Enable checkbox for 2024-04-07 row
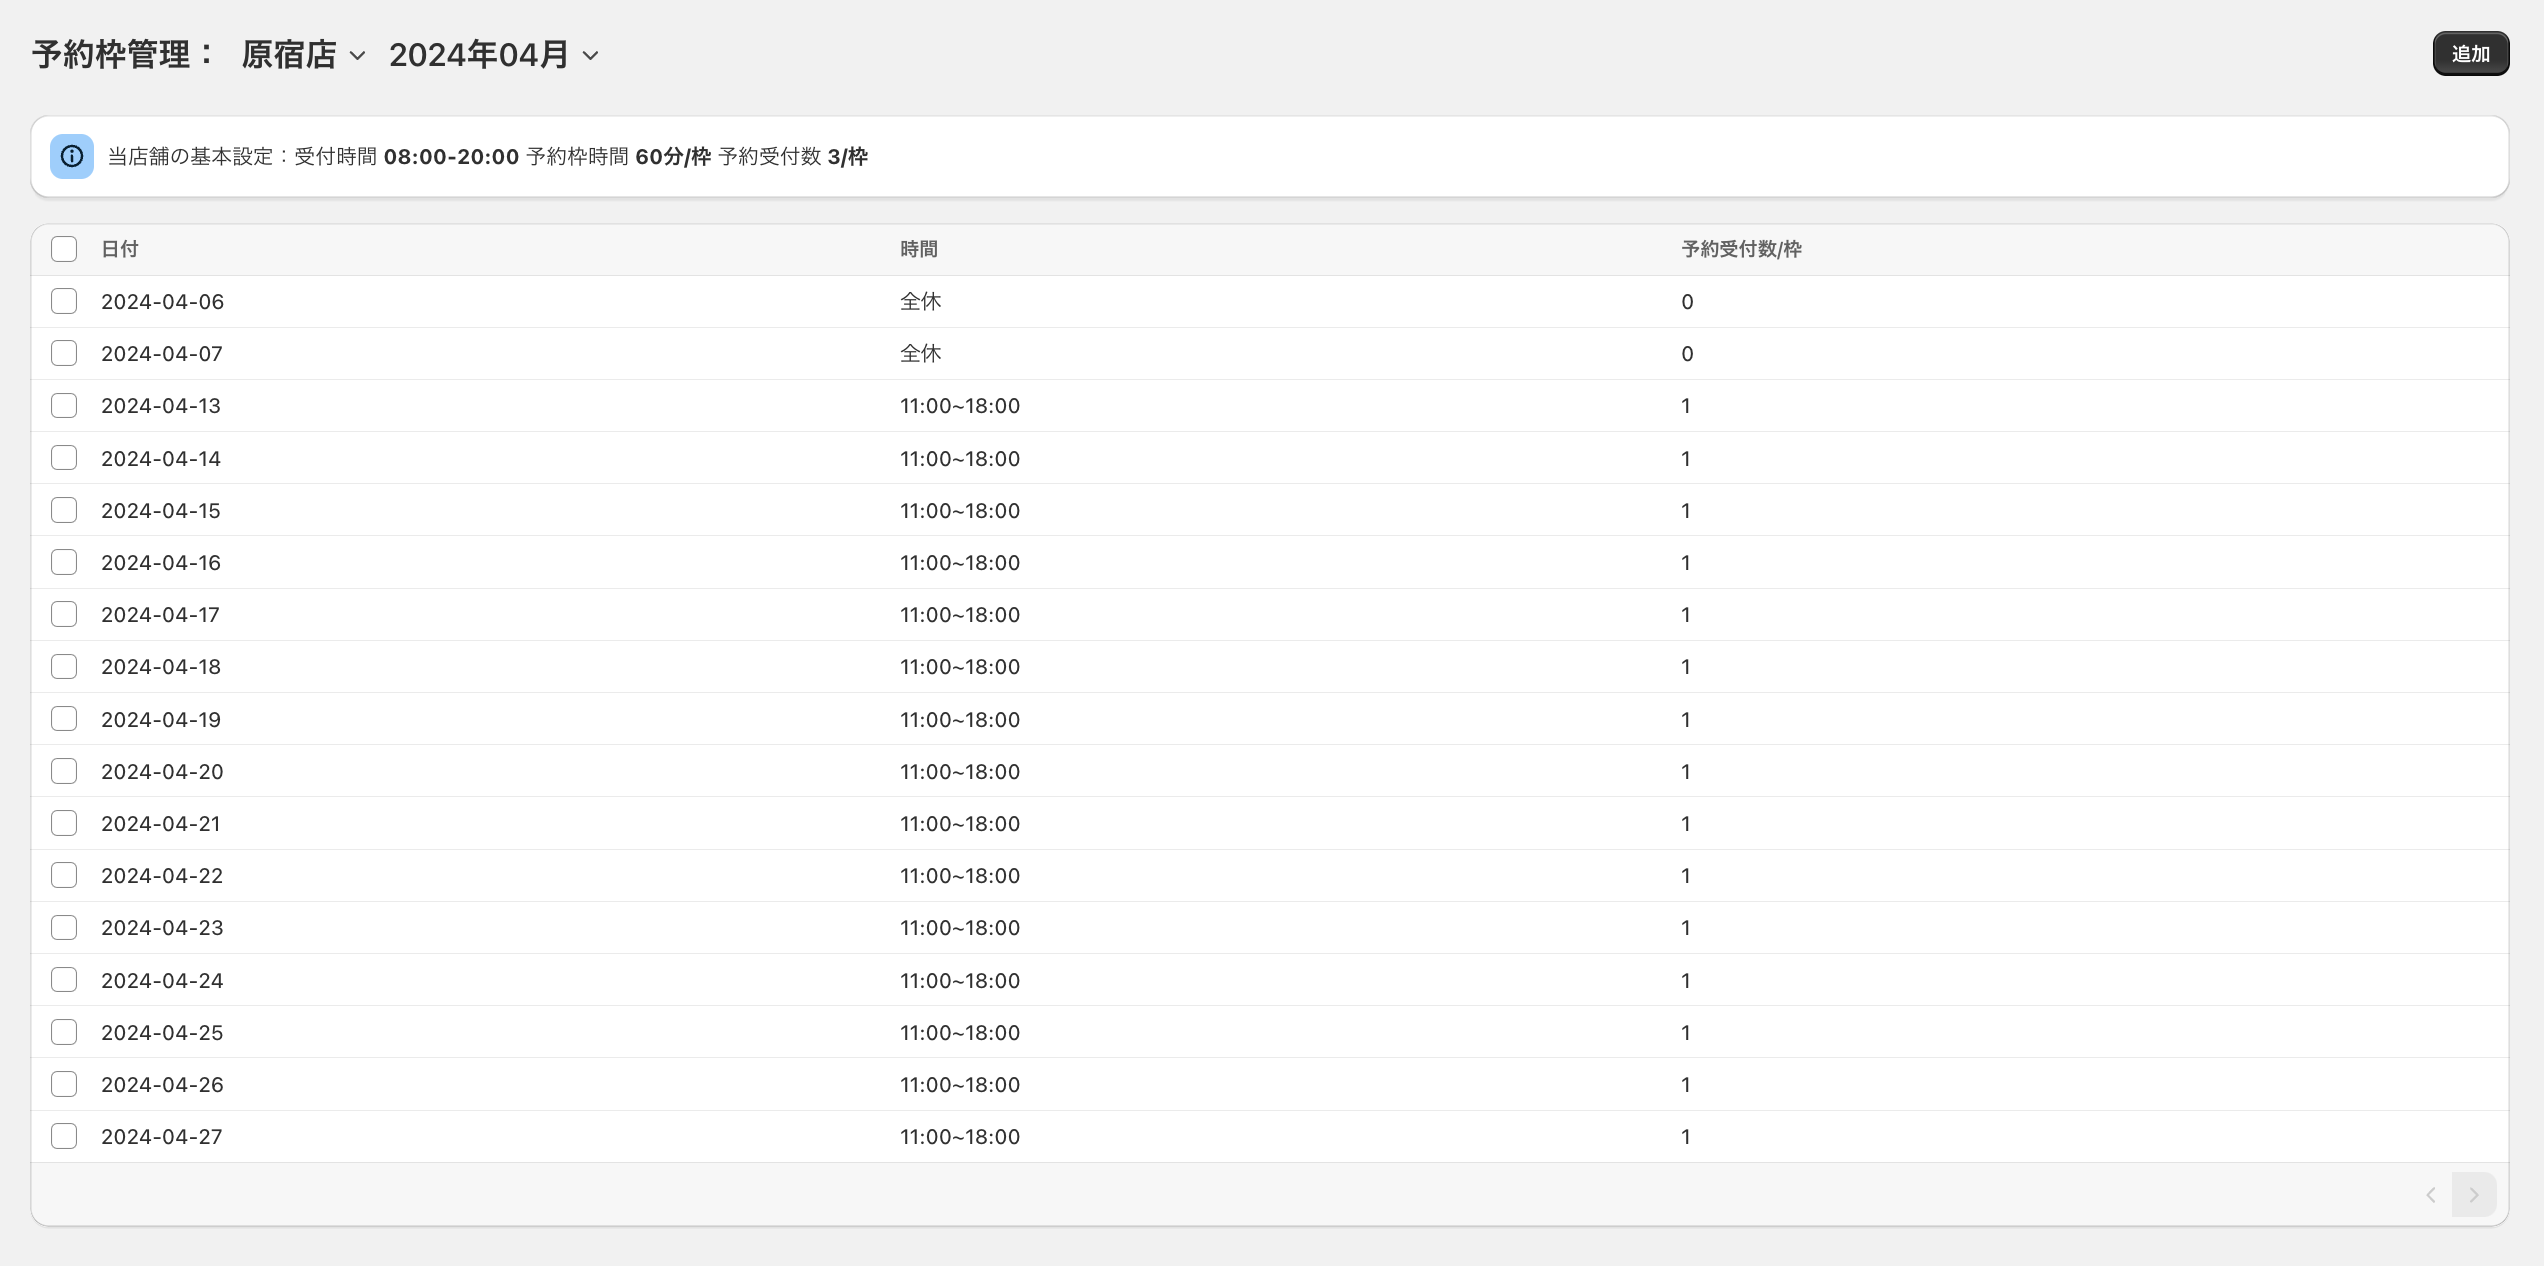 [x=64, y=353]
